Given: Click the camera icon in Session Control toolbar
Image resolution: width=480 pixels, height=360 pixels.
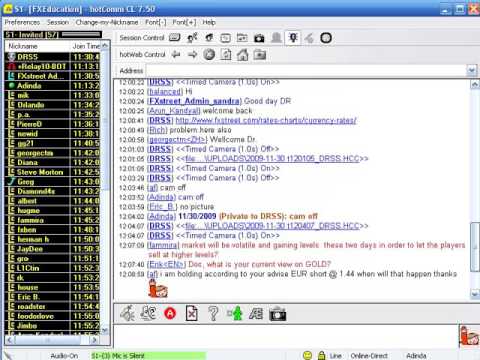Looking at the screenshot, I should [x=259, y=38].
